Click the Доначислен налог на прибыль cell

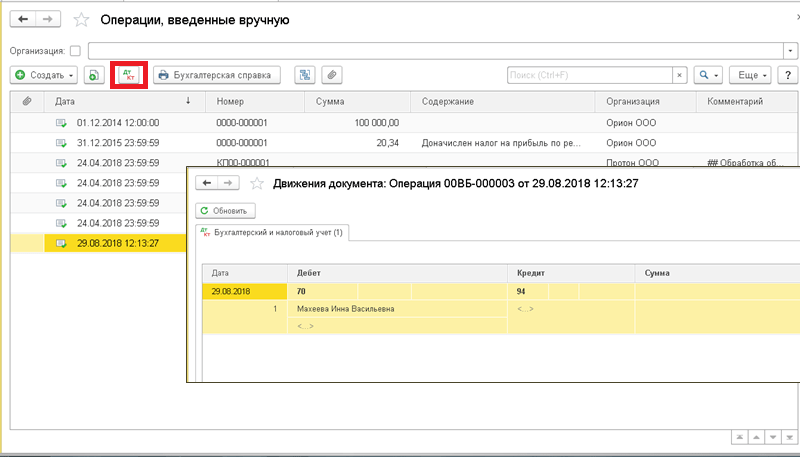(503, 143)
